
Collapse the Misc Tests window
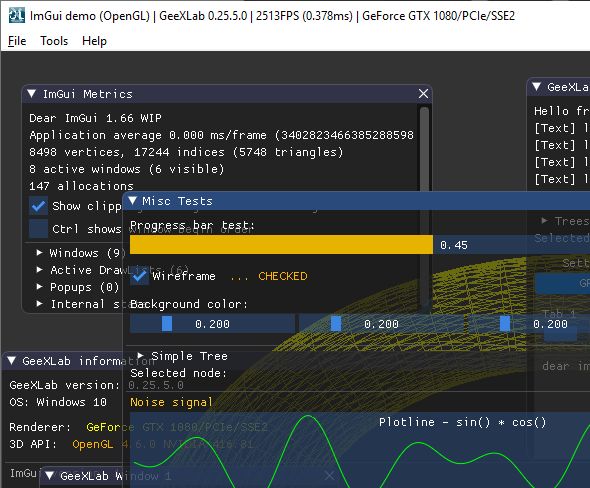coord(132,201)
